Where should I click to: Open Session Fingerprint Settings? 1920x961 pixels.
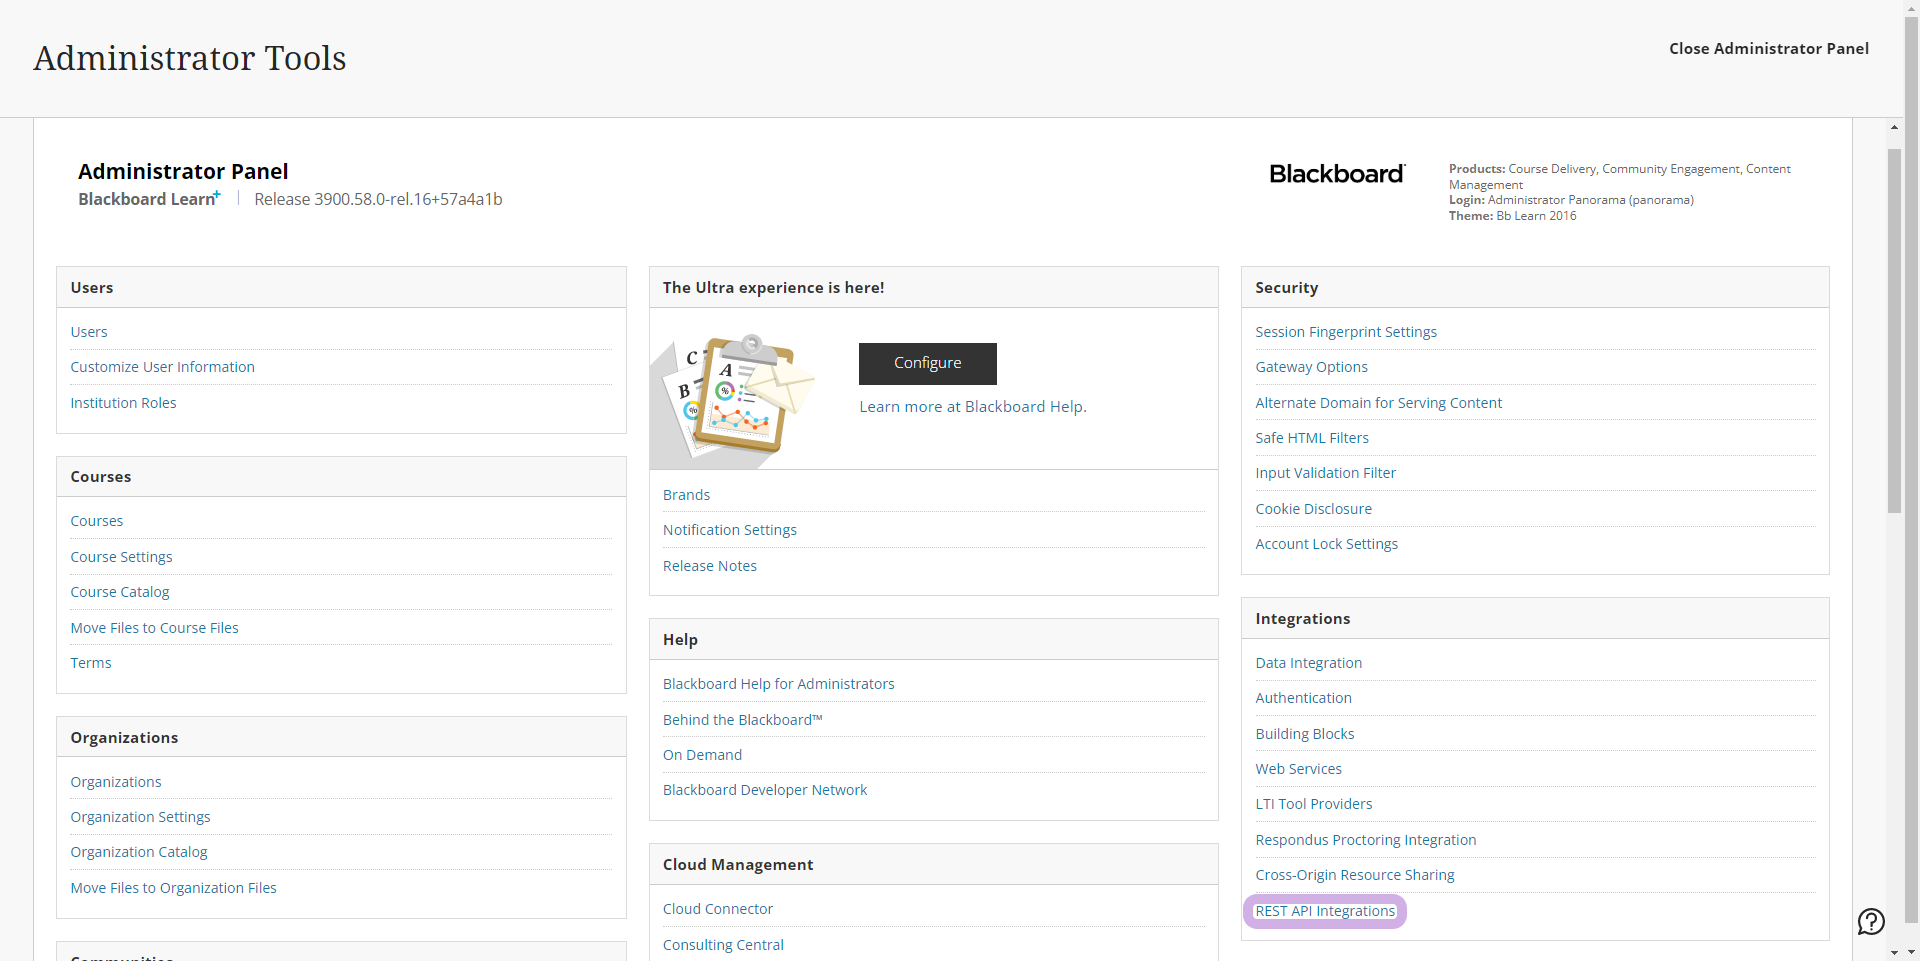1346,332
